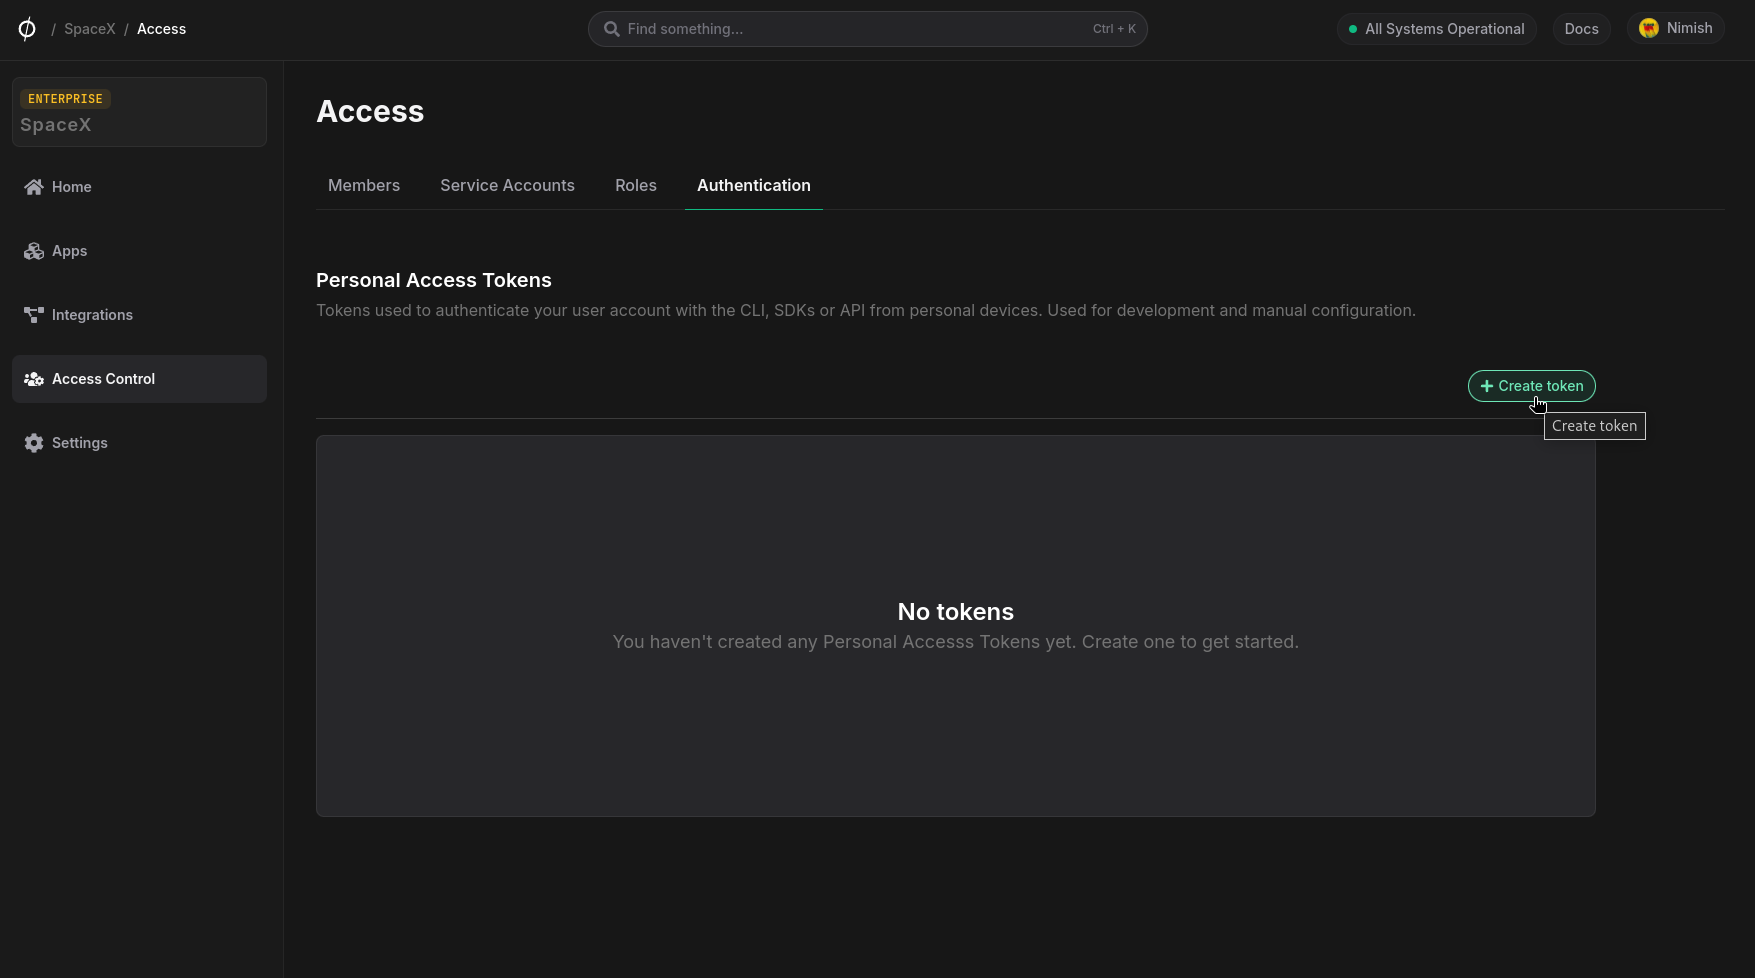Open the Service Accounts tab

click(507, 185)
